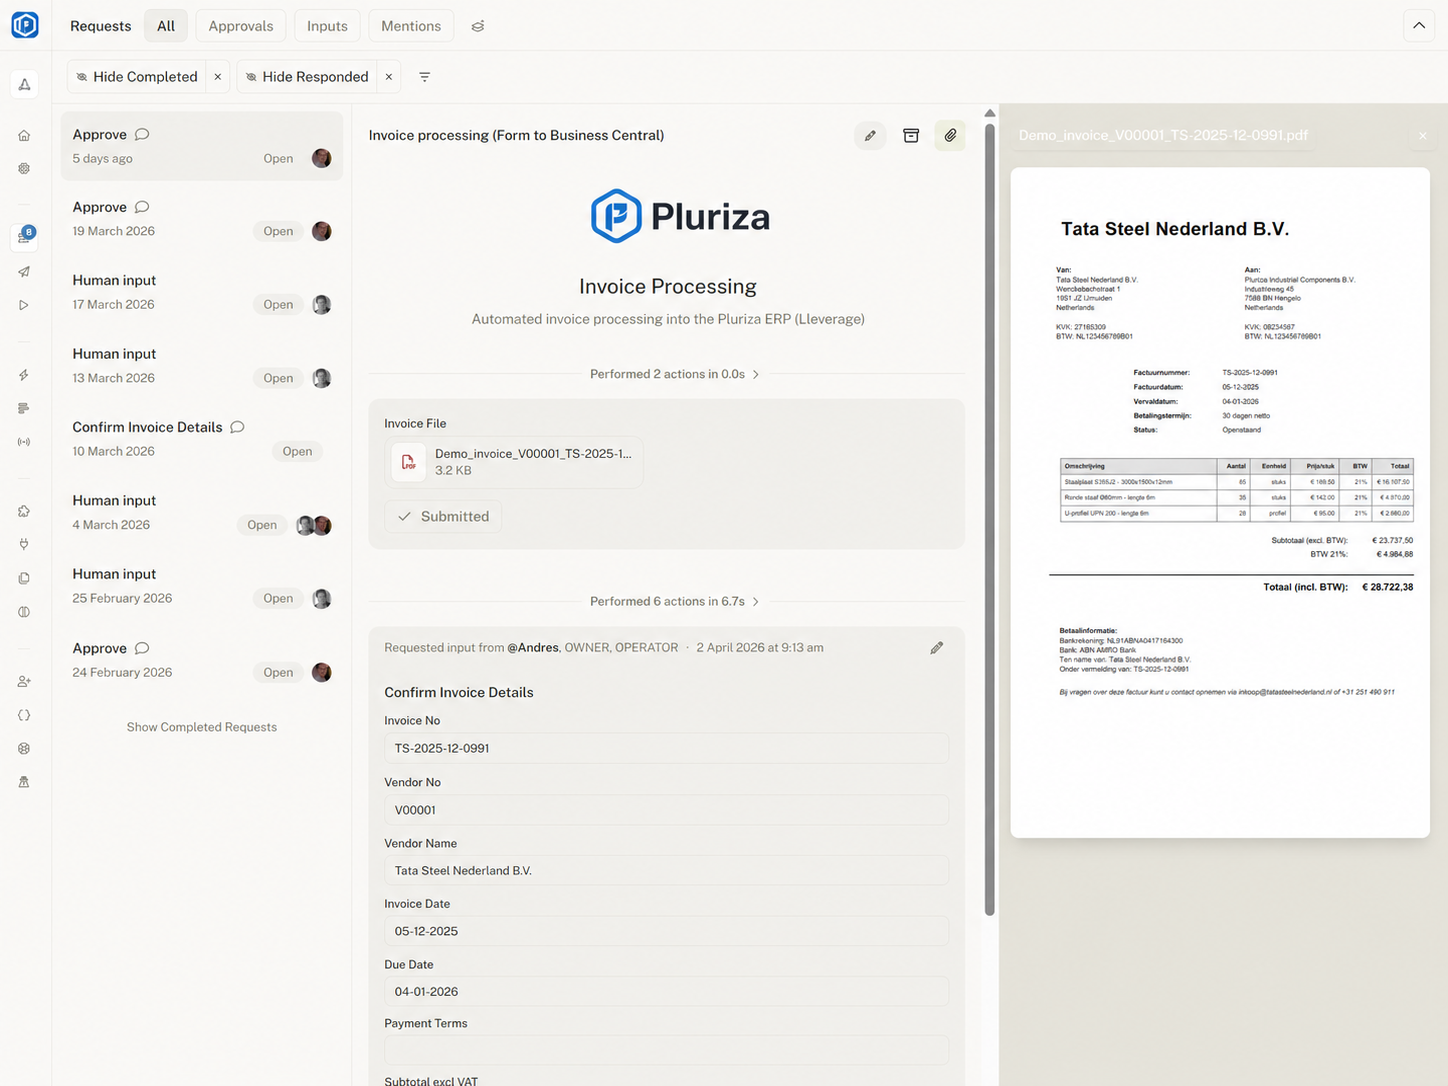This screenshot has height=1086, width=1448.
Task: Open the Demo_invoice PDF attachment
Action: point(514,462)
